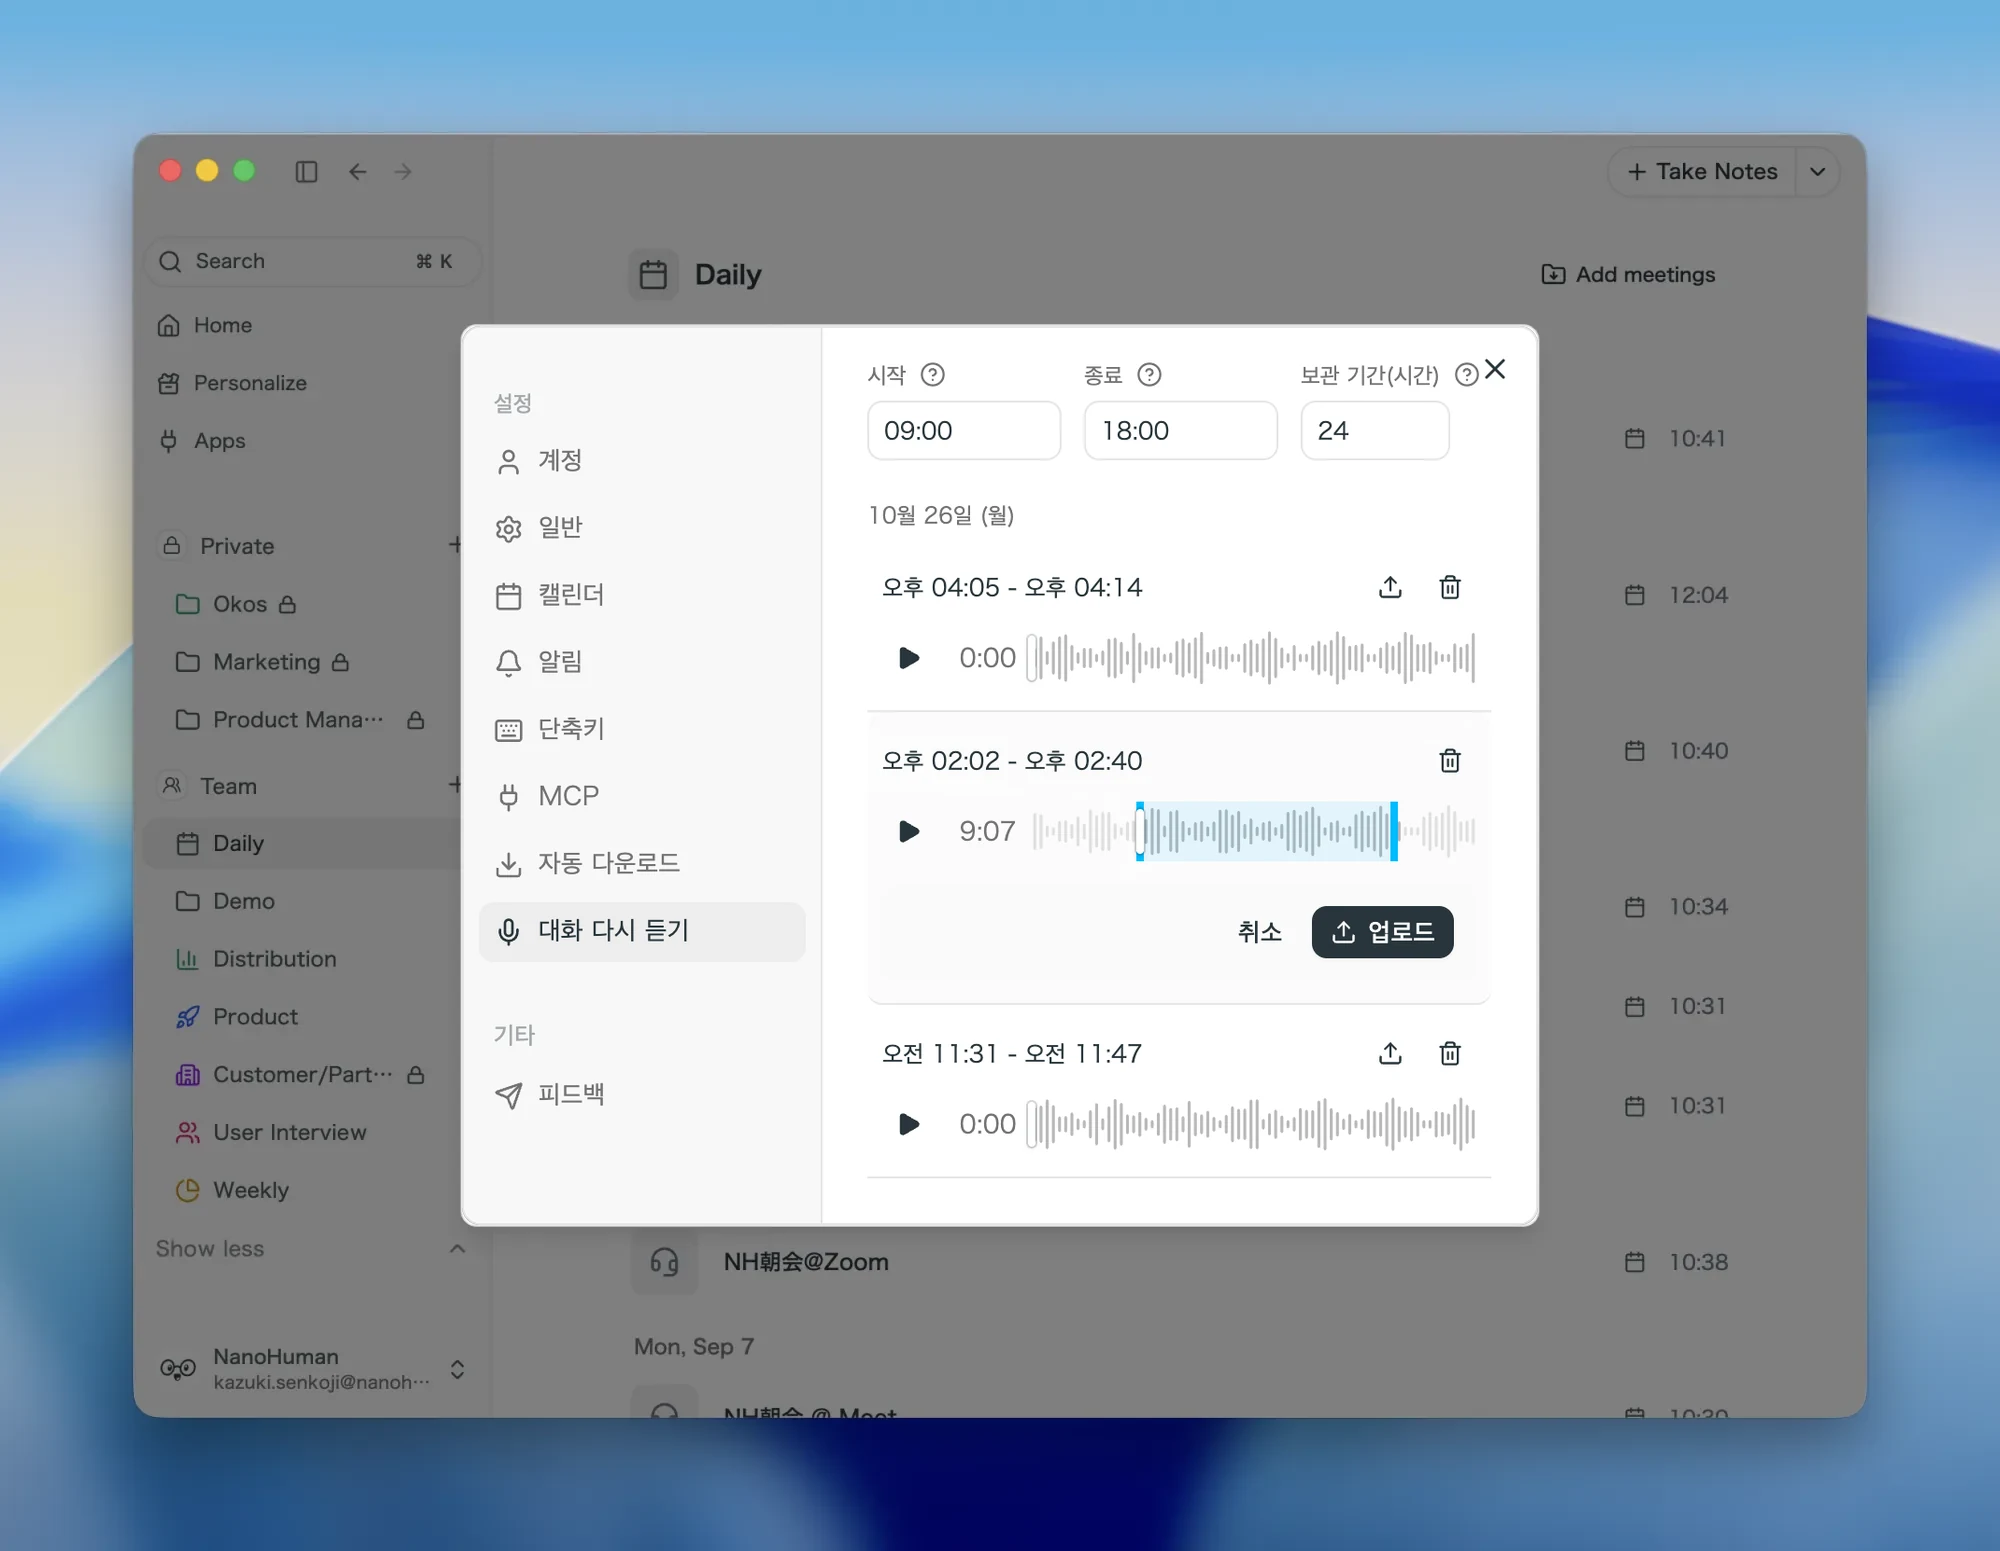This screenshot has width=2000, height=1551.
Task: Click waveform of 오전 11:31 recording
Action: point(1251,1124)
